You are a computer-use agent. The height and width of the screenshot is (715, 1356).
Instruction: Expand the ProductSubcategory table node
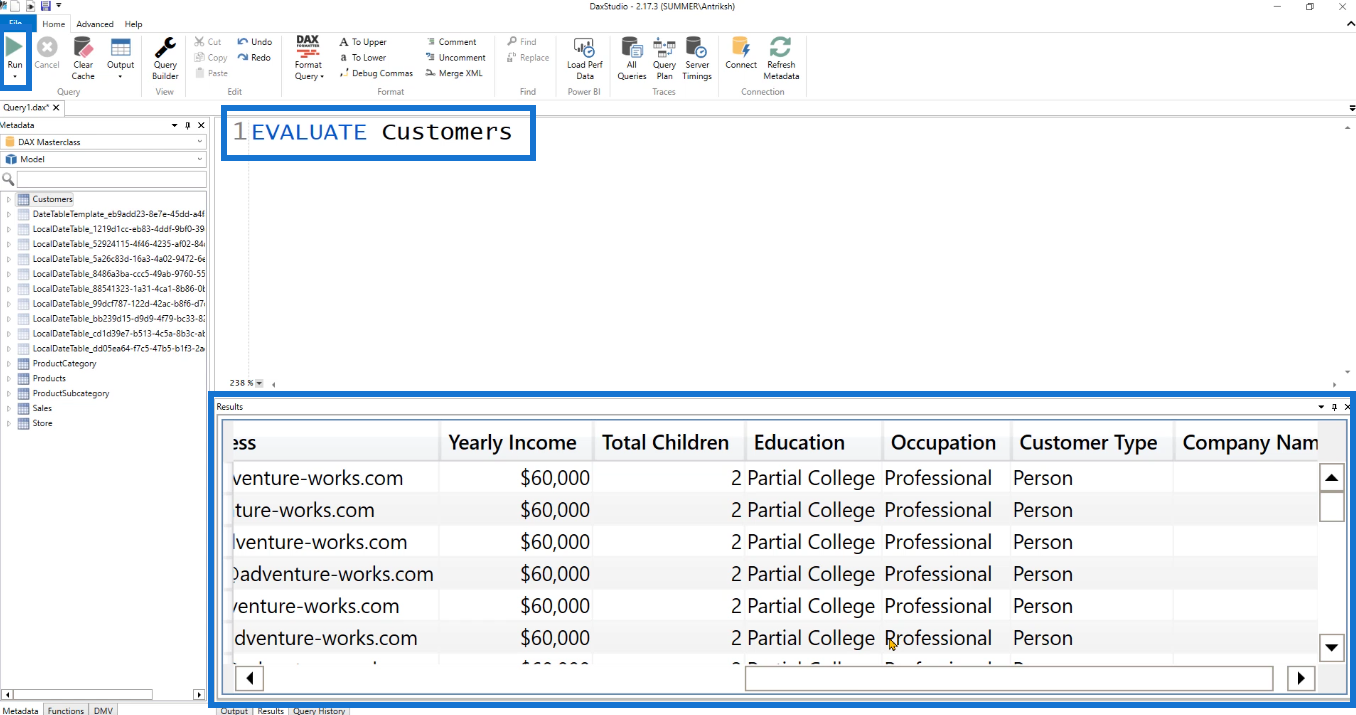[8, 394]
